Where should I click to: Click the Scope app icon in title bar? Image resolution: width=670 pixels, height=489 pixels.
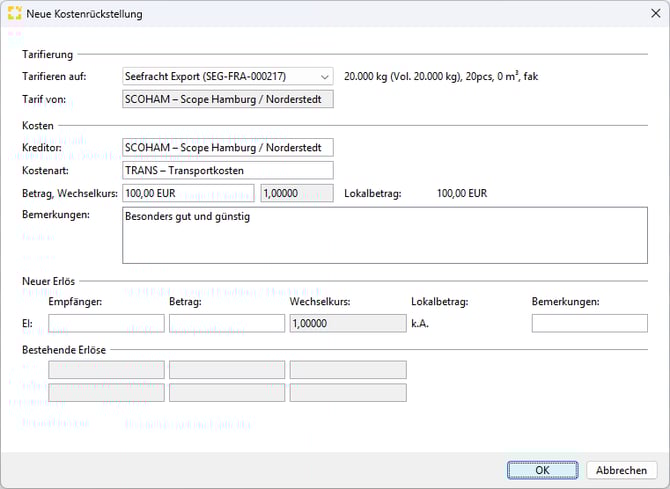[x=15, y=13]
